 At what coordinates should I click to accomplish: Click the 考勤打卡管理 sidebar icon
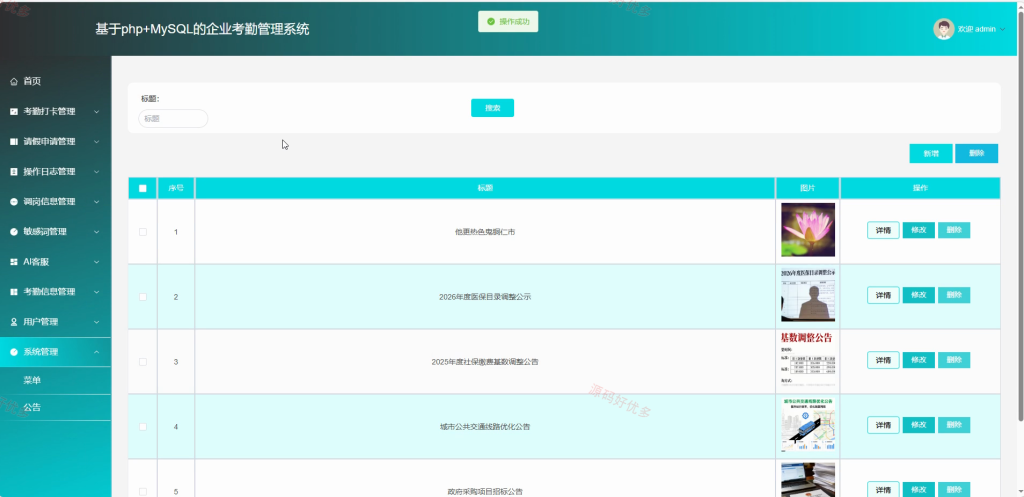[x=14, y=112]
